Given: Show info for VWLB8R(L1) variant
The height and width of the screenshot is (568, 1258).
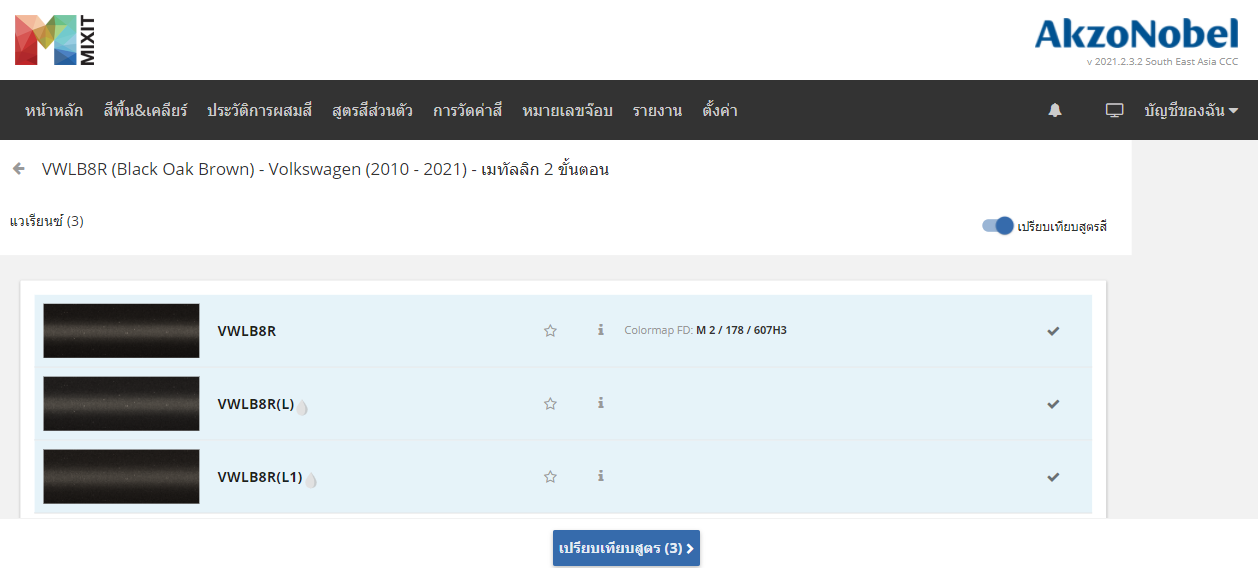Looking at the screenshot, I should tap(601, 476).
